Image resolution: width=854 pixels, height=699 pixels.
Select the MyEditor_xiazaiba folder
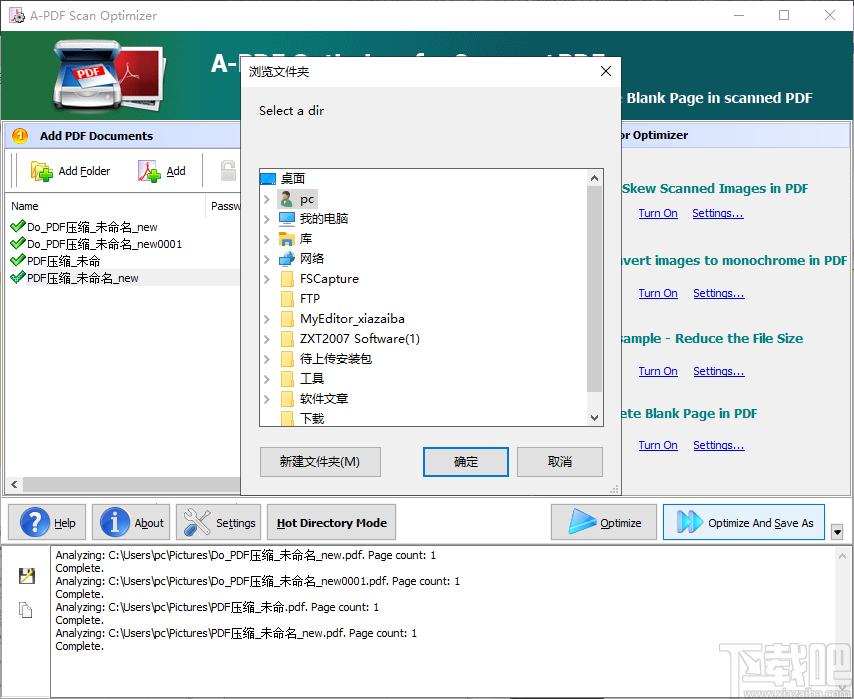pos(352,319)
